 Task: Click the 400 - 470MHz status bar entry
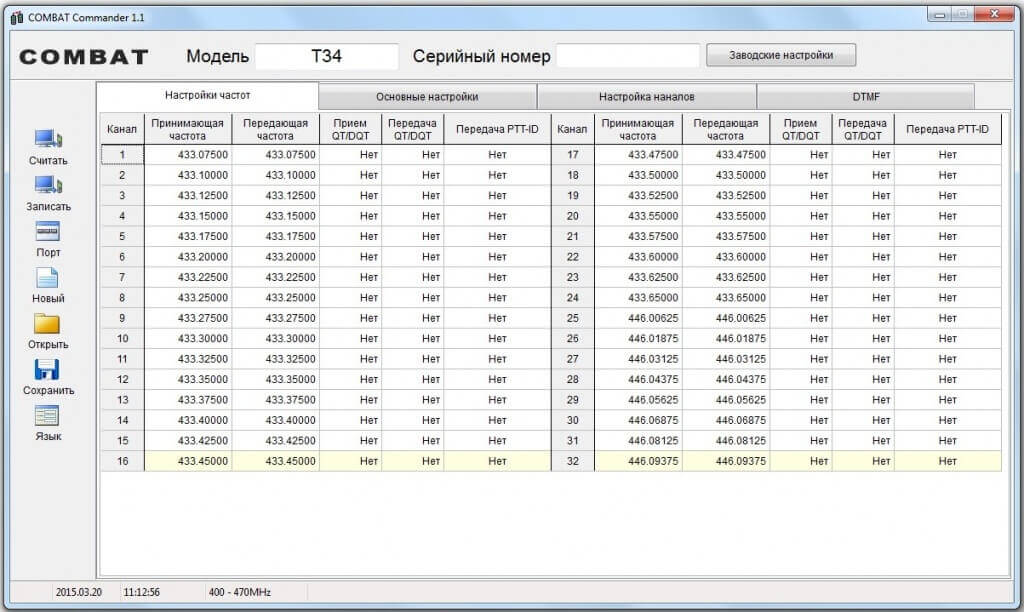point(240,592)
